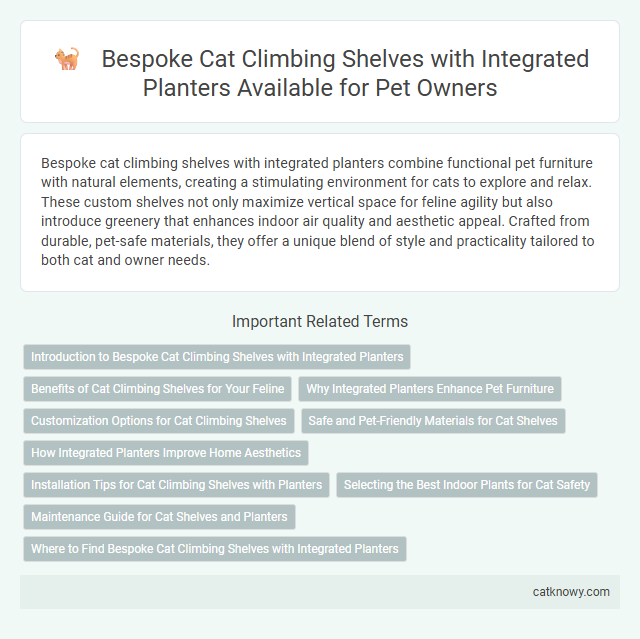Open 'Safe and Pet-Friendly Materials for Cat Shelves'
This screenshot has width=640, height=639.
tap(433, 421)
